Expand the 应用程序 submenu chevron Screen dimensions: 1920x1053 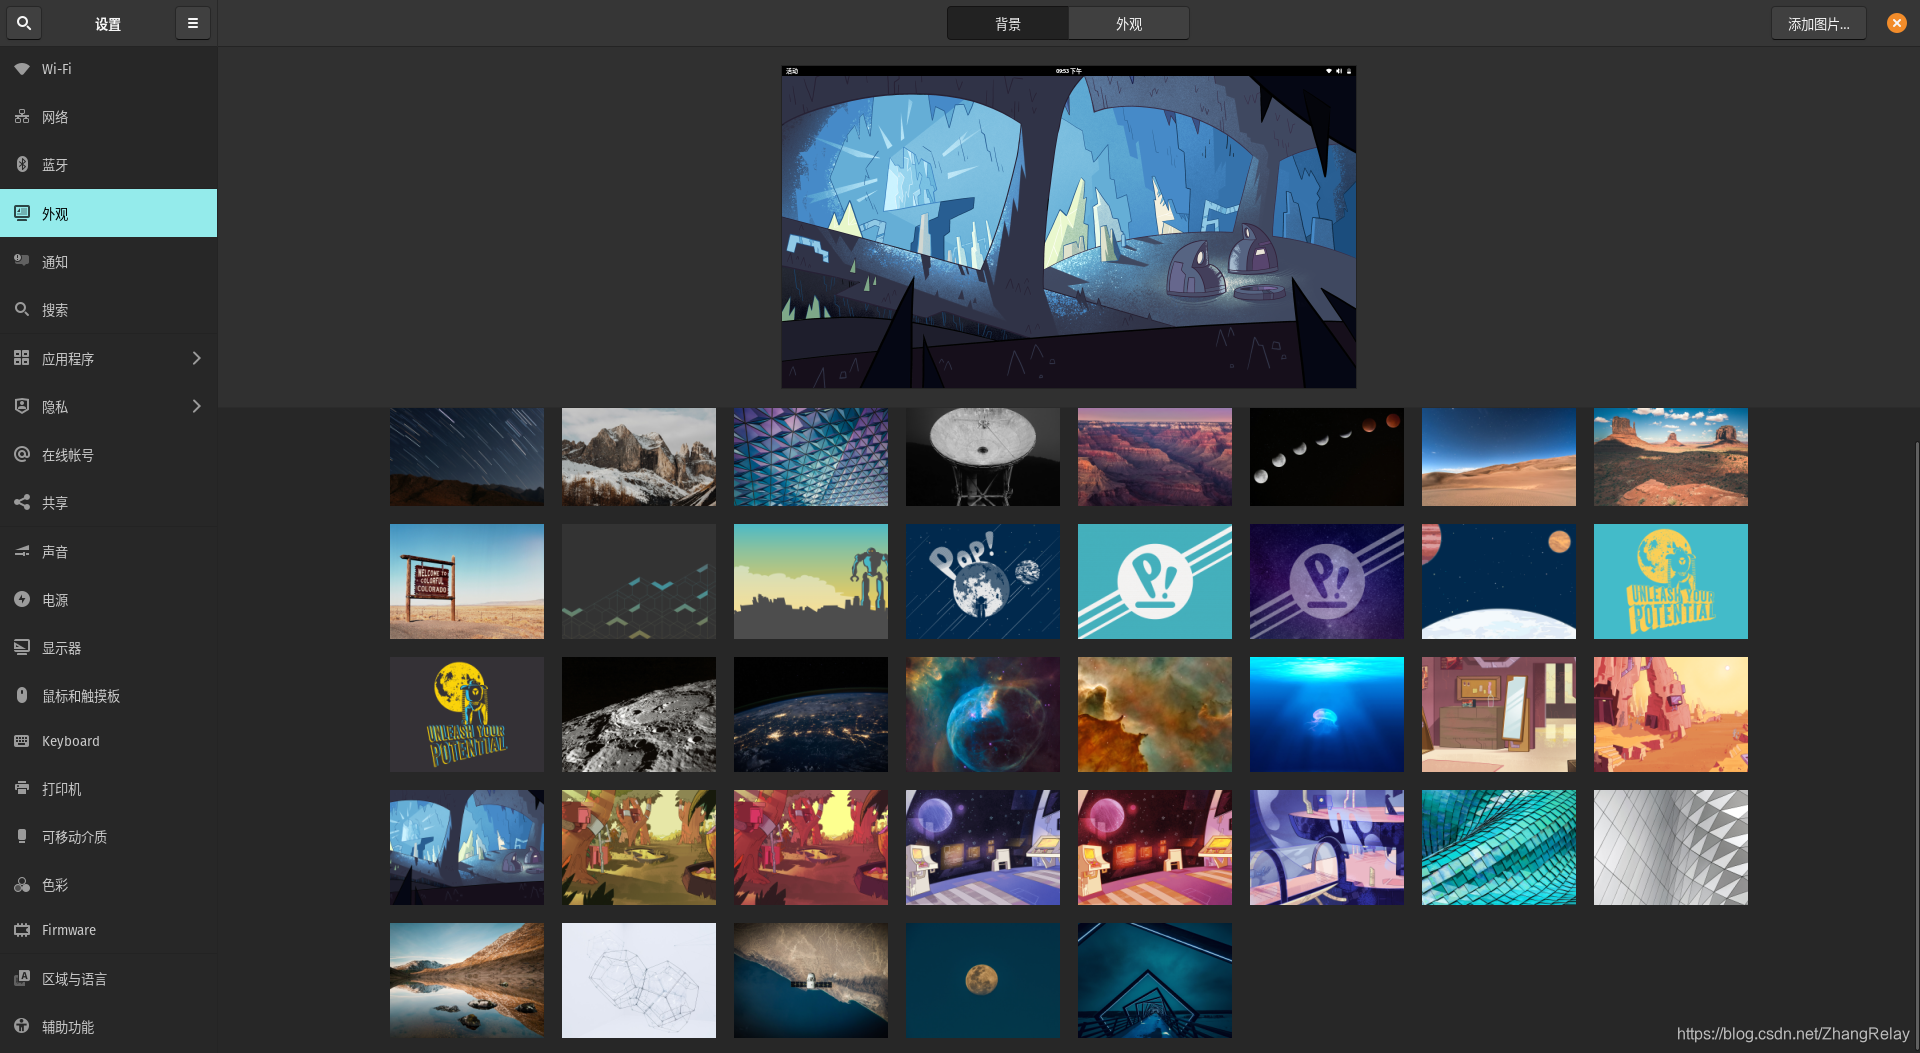click(196, 358)
